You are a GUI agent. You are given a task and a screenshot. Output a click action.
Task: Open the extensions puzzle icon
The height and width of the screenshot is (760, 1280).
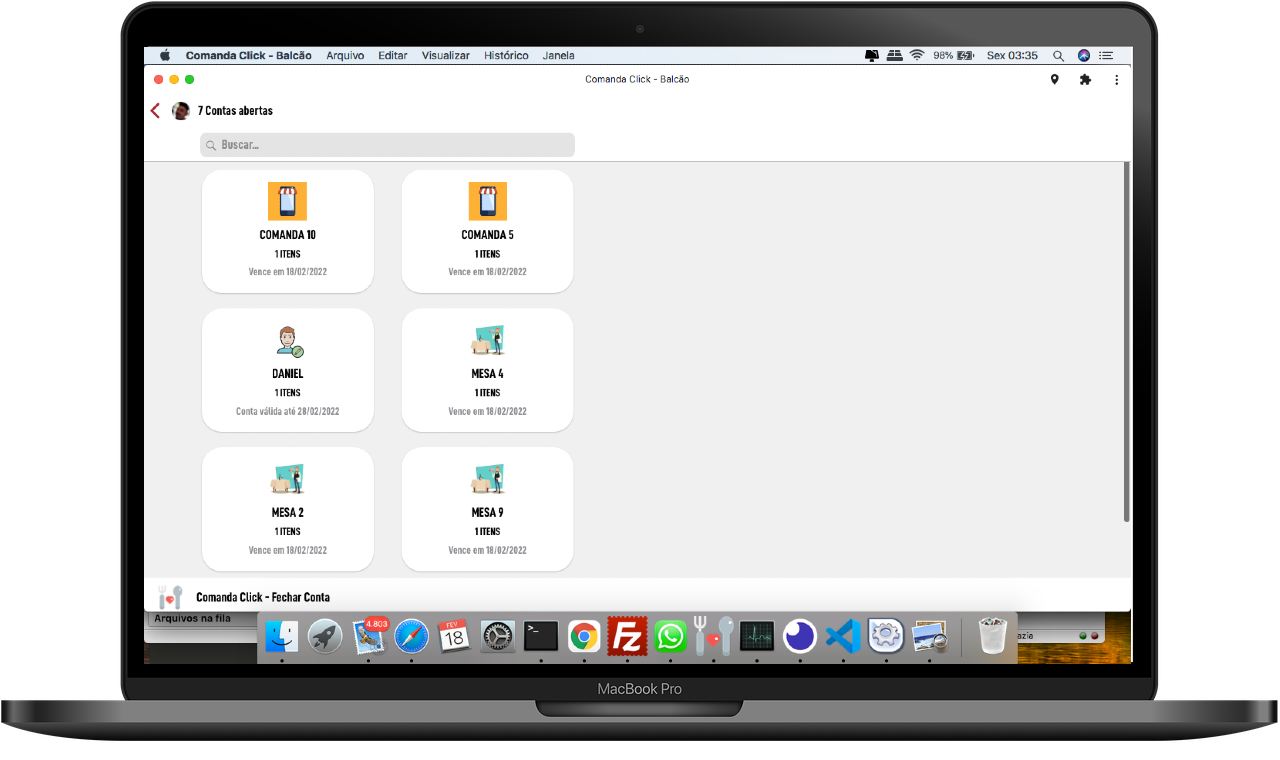1085,80
